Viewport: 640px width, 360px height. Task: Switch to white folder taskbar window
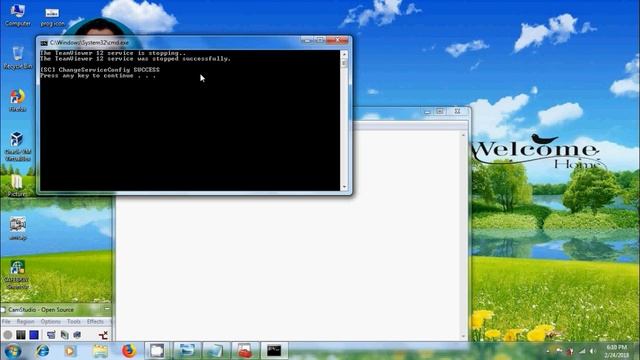(157, 351)
